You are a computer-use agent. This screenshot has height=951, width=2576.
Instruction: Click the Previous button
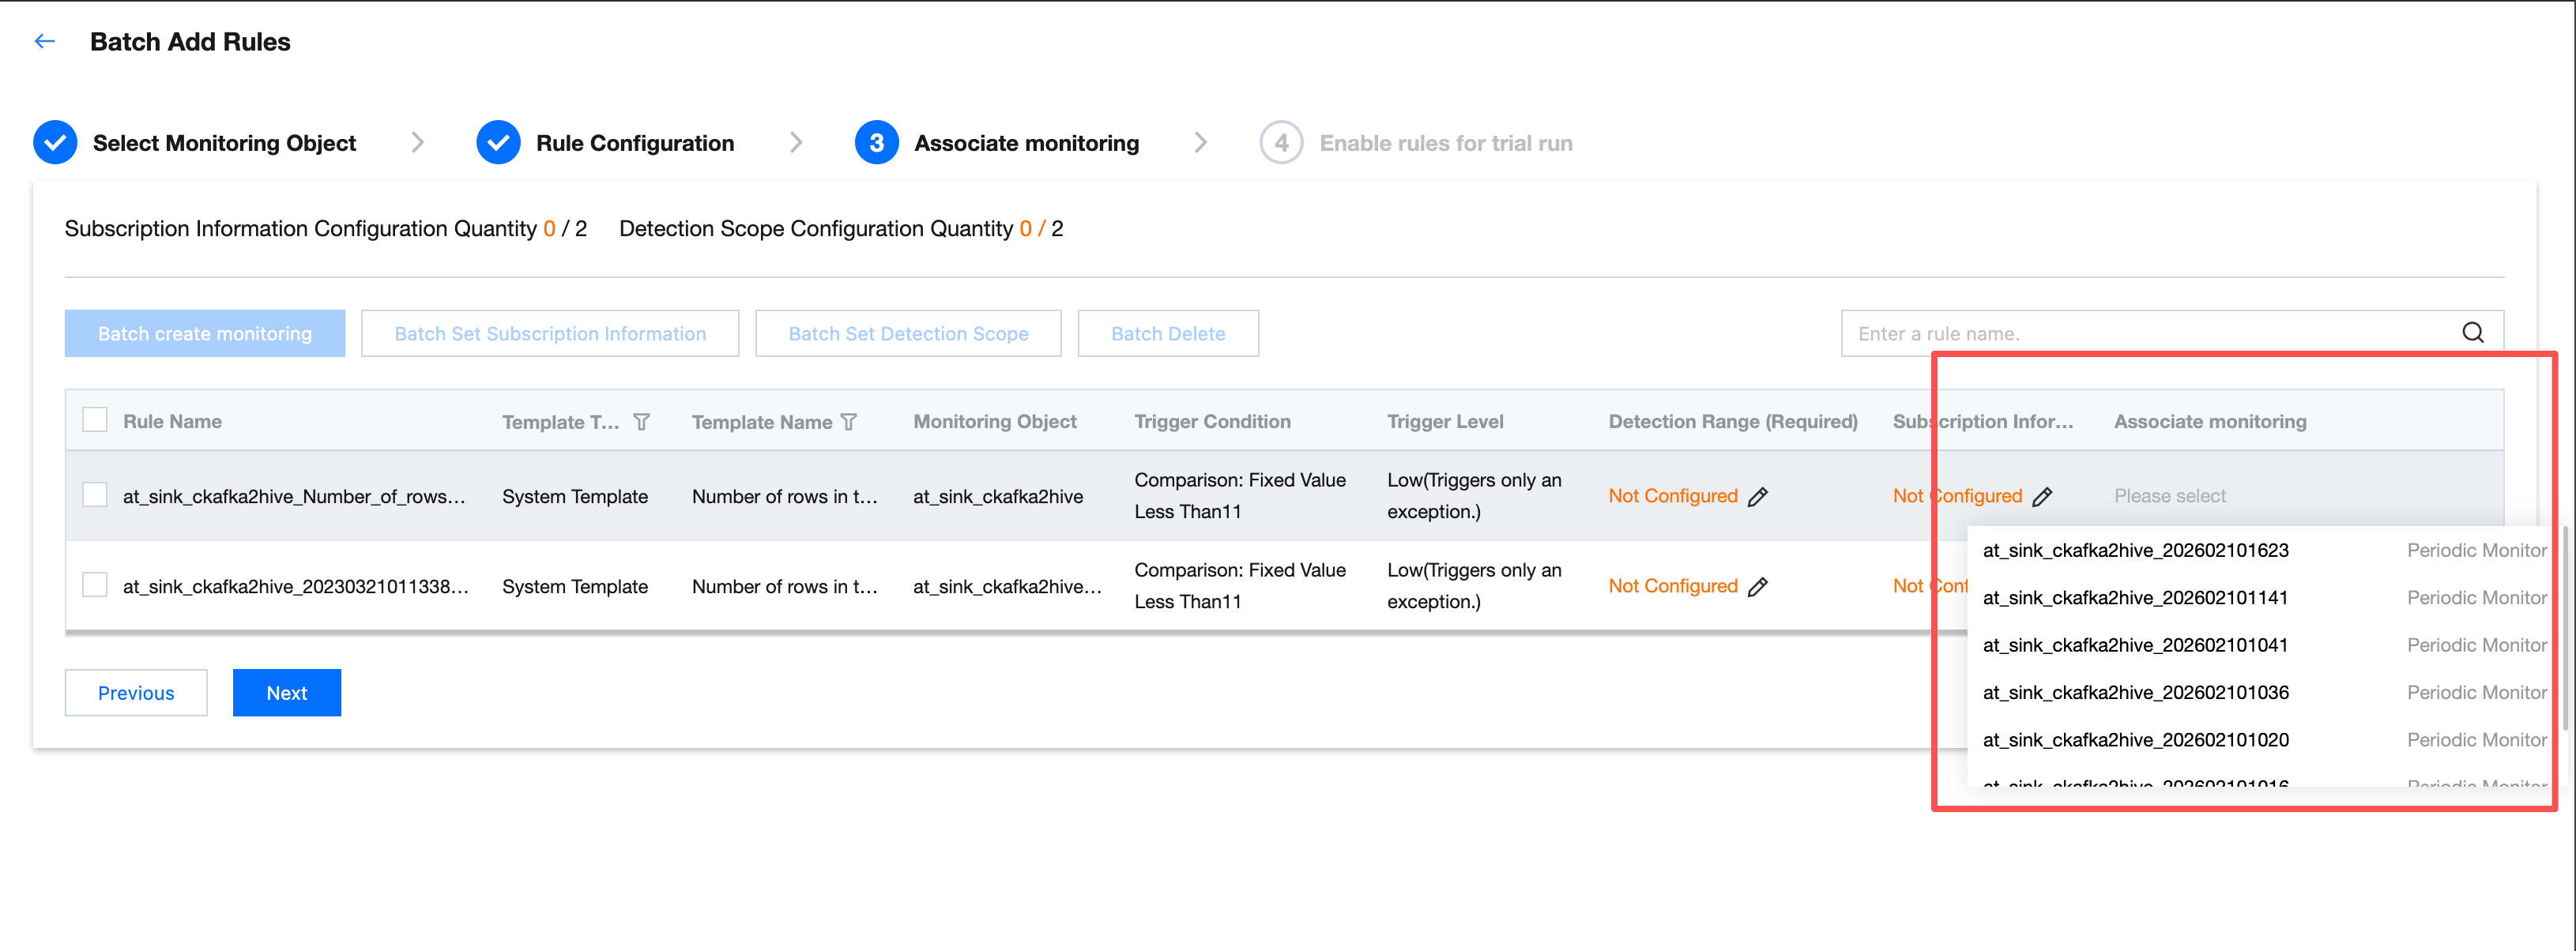tap(136, 692)
